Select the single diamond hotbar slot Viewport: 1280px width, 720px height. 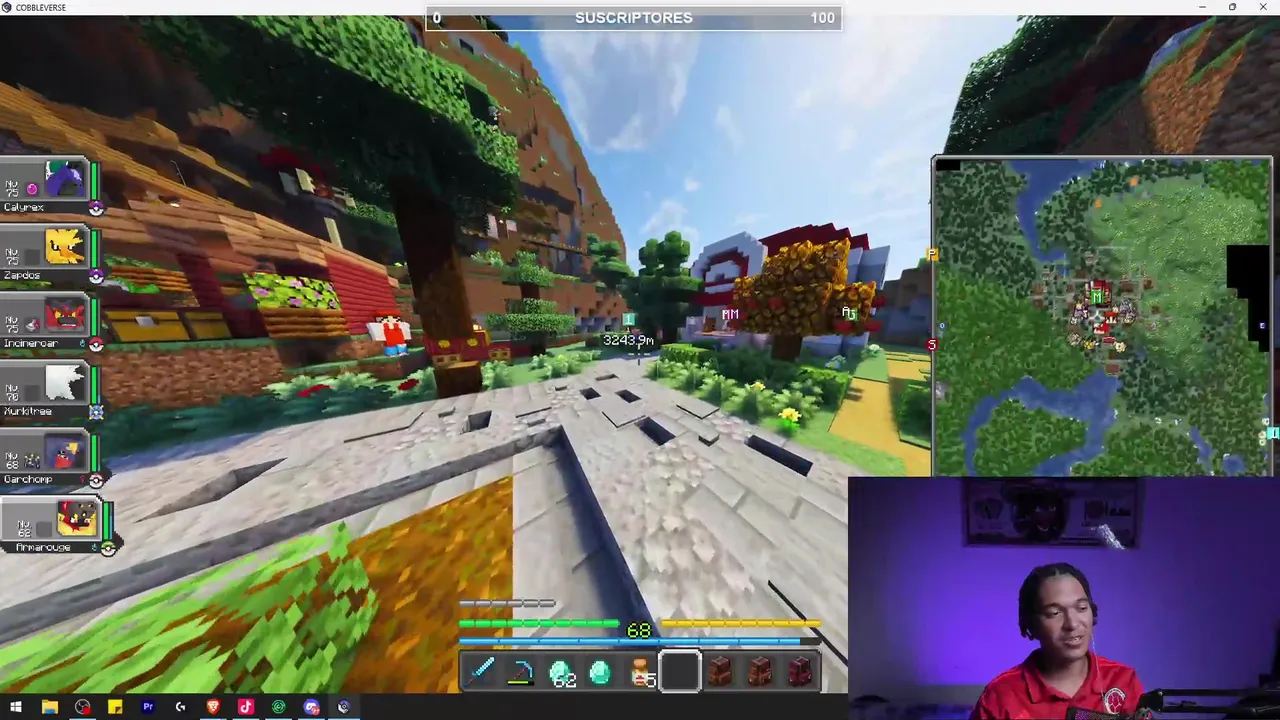tap(600, 672)
